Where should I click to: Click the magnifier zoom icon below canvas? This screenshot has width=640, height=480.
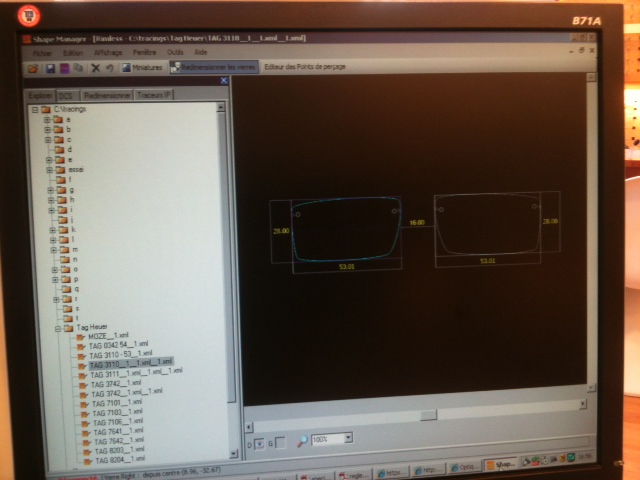(x=302, y=441)
